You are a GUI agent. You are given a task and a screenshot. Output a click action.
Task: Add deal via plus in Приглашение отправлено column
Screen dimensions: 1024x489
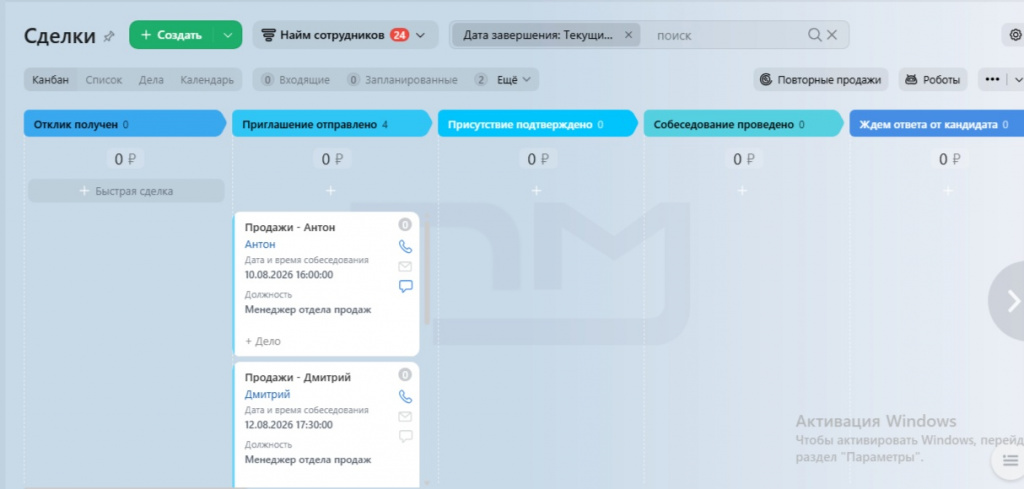coord(330,191)
